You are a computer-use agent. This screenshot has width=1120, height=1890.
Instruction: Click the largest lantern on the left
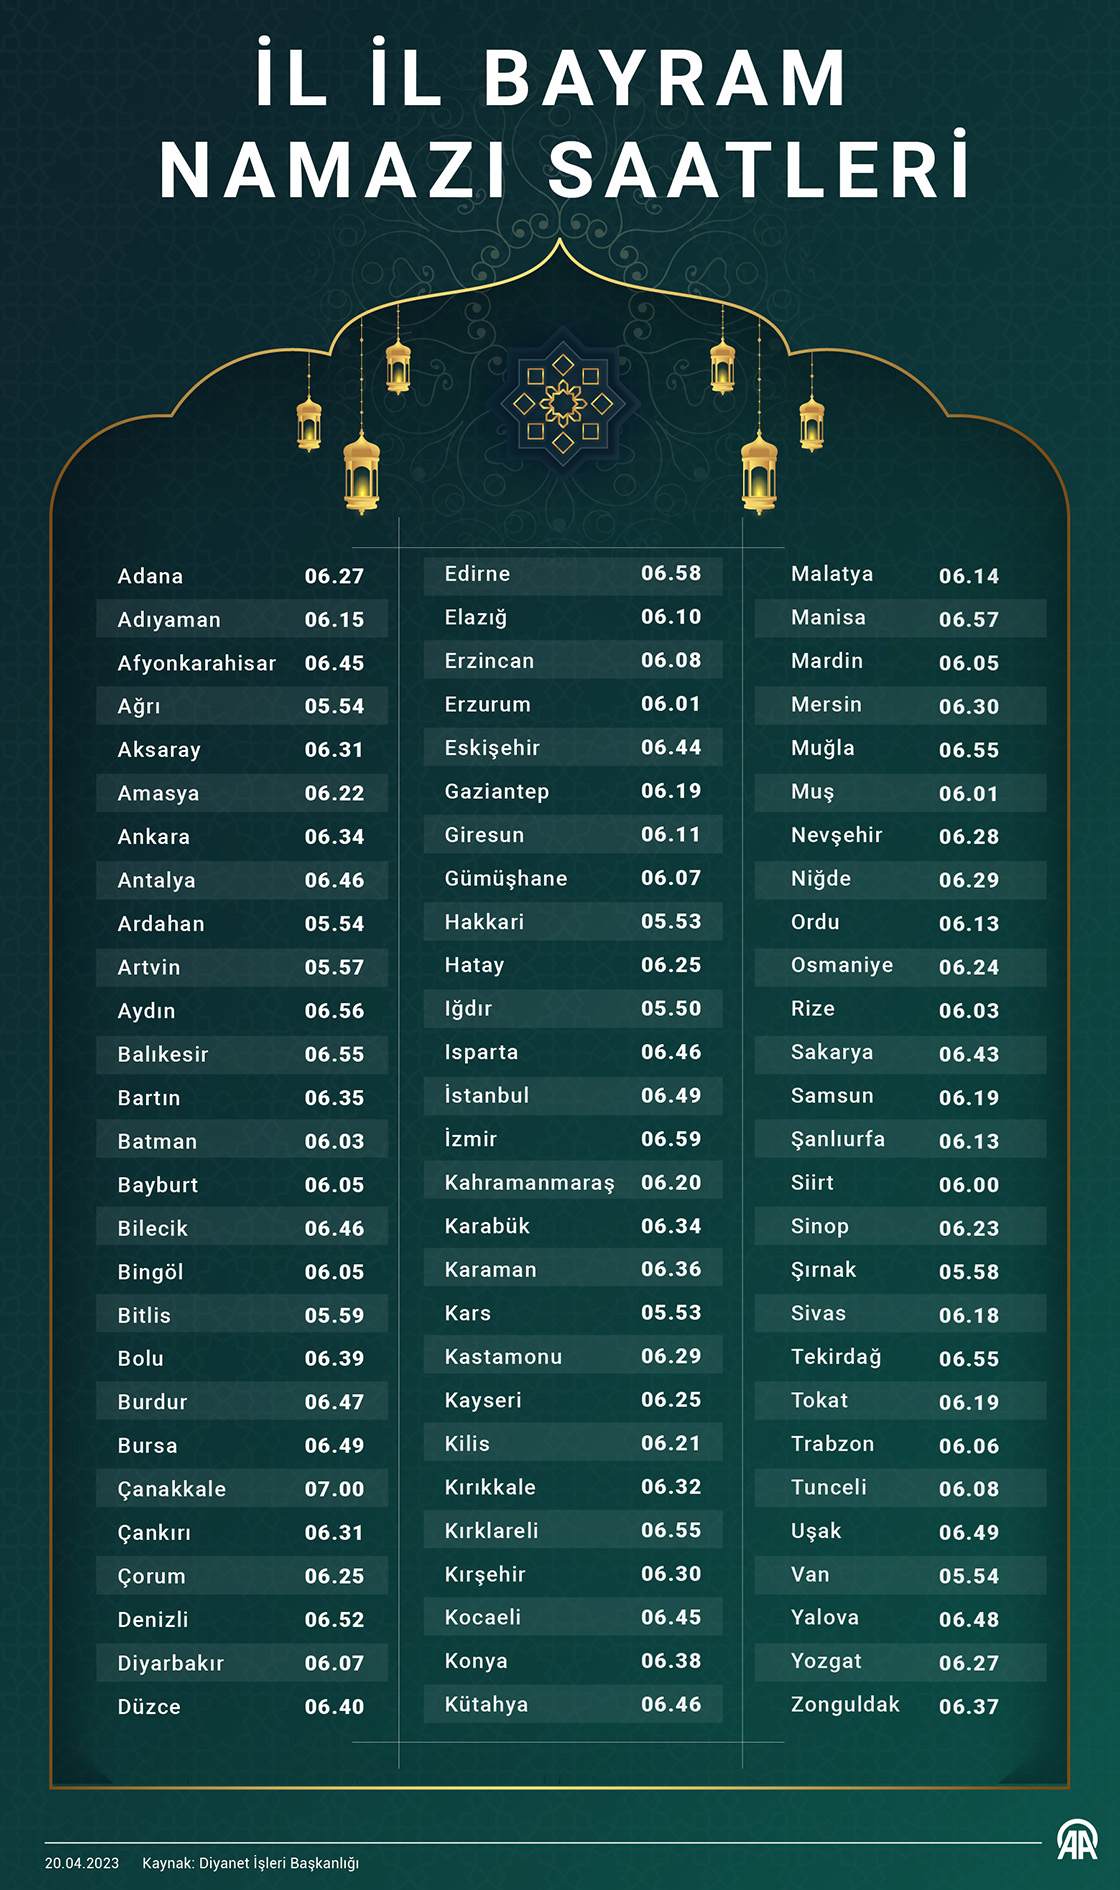tap(361, 473)
